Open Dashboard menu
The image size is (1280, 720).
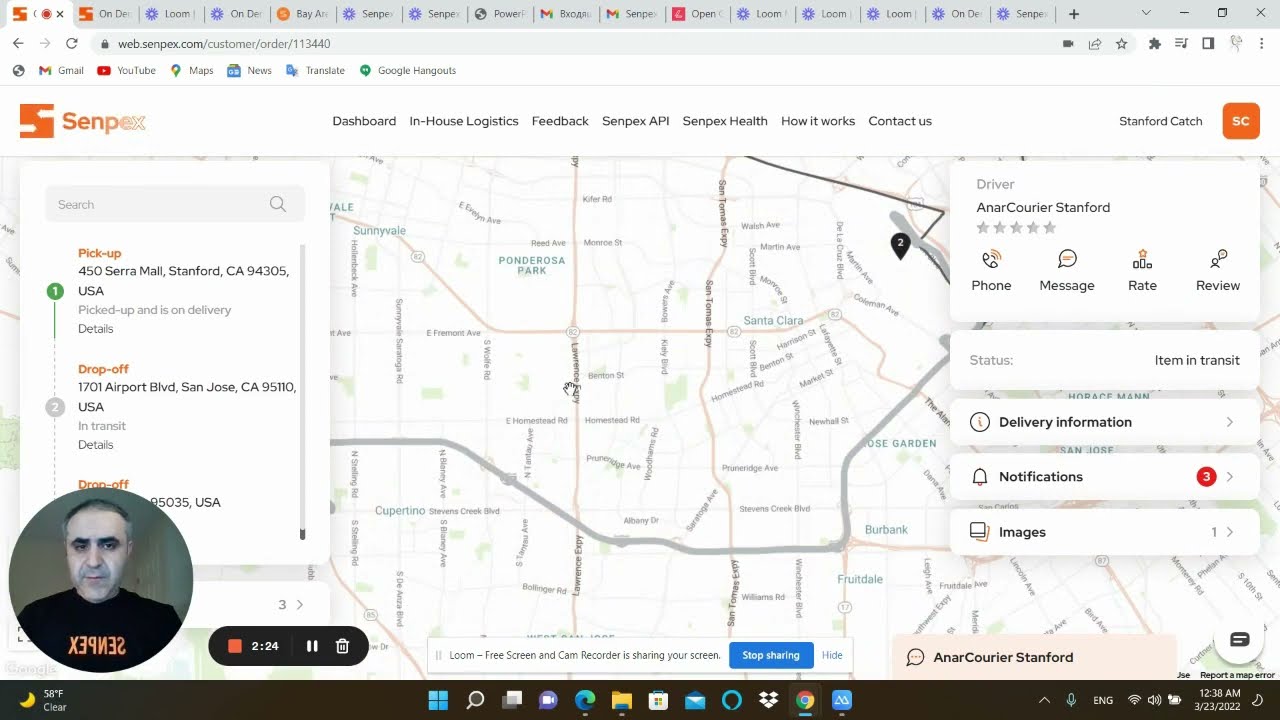pyautogui.click(x=364, y=121)
